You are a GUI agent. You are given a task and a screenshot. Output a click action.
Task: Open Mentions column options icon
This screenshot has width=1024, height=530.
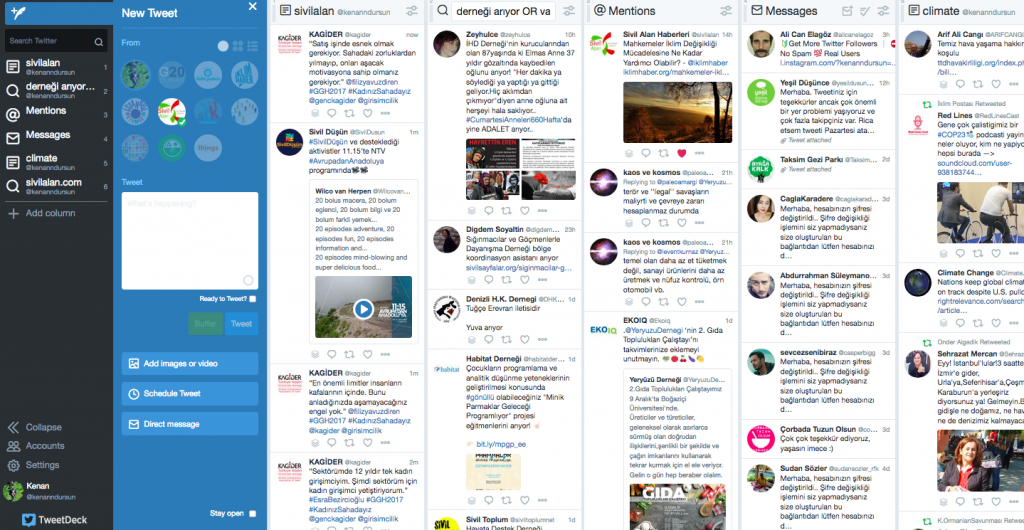[723, 11]
